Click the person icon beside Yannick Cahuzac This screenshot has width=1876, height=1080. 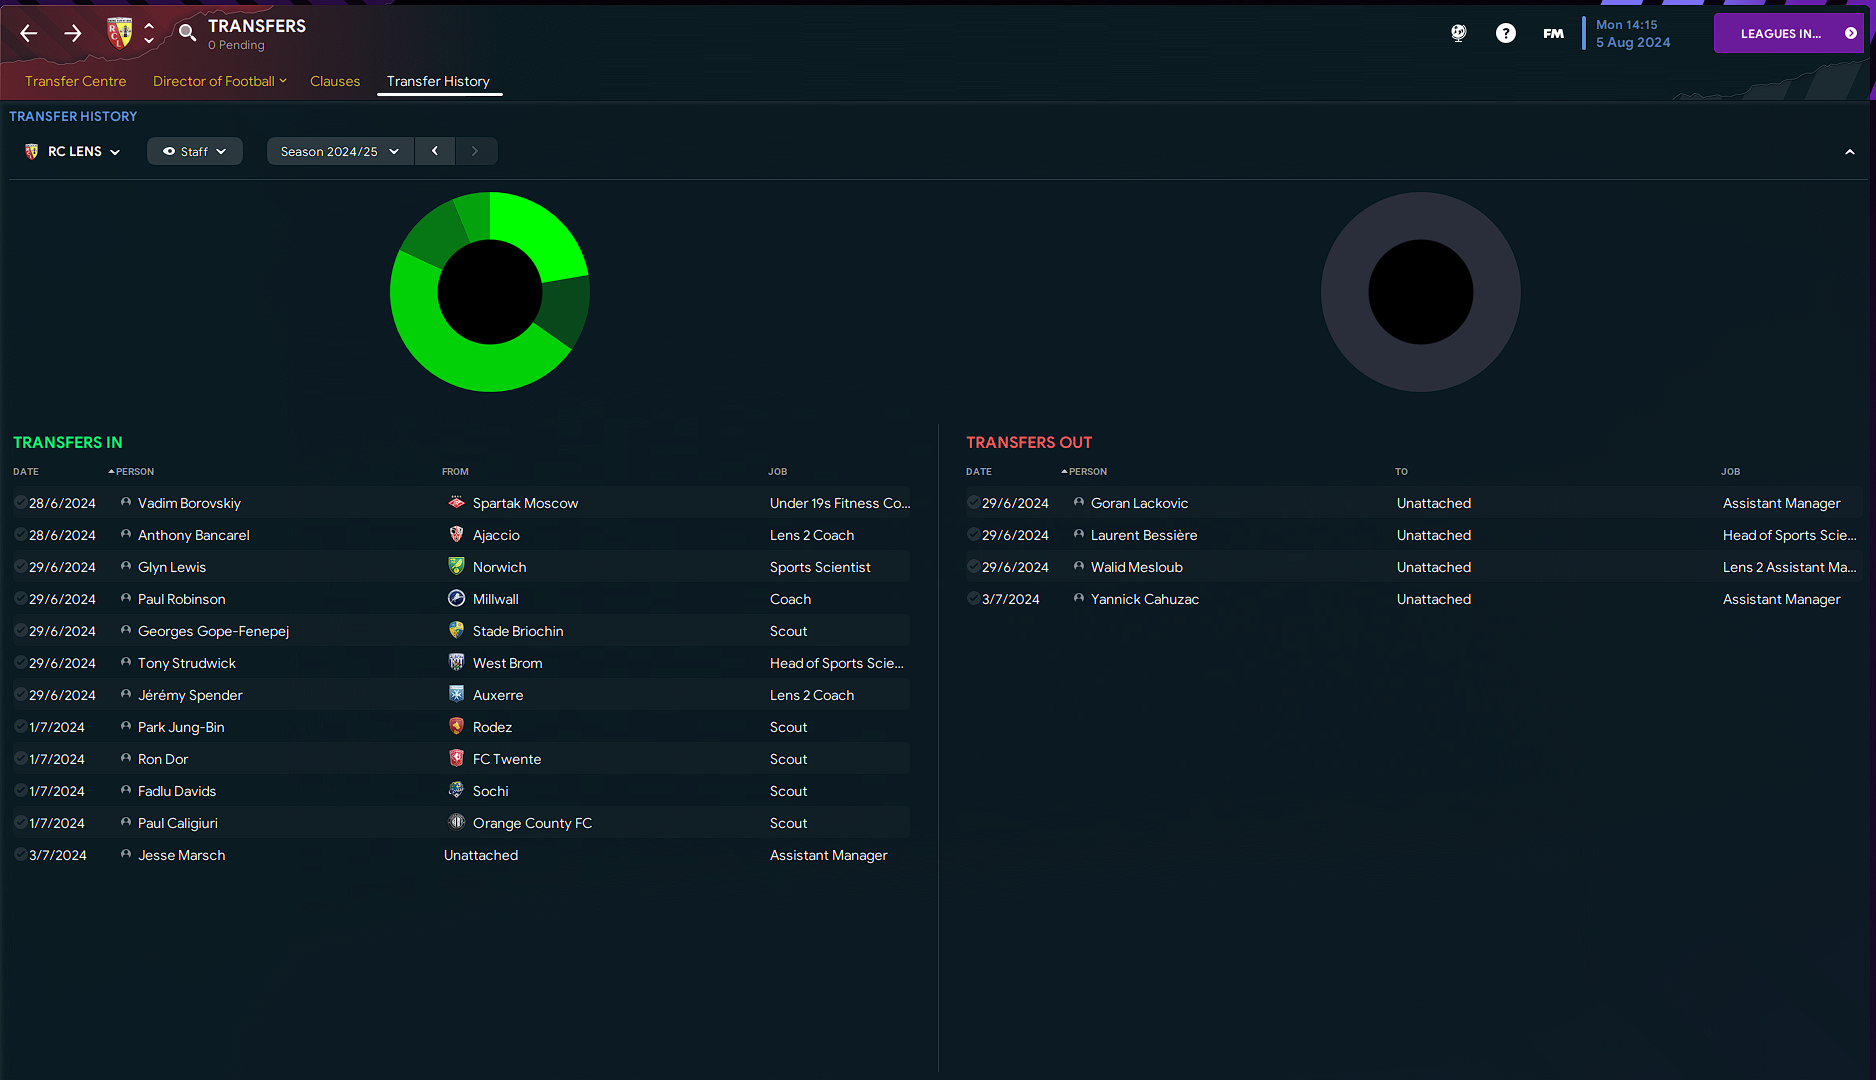[1079, 599]
